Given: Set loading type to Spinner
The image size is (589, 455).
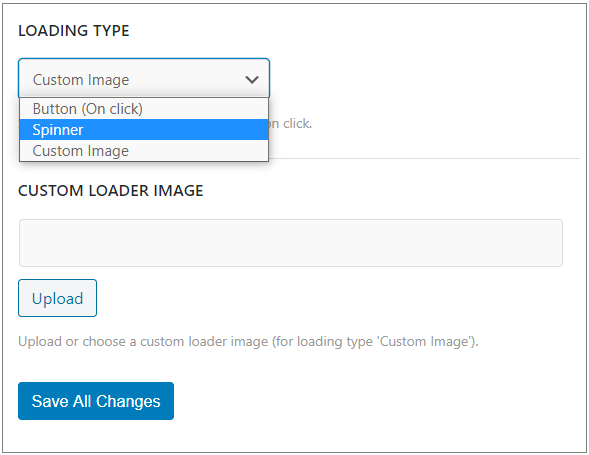Looking at the screenshot, I should 144,130.
